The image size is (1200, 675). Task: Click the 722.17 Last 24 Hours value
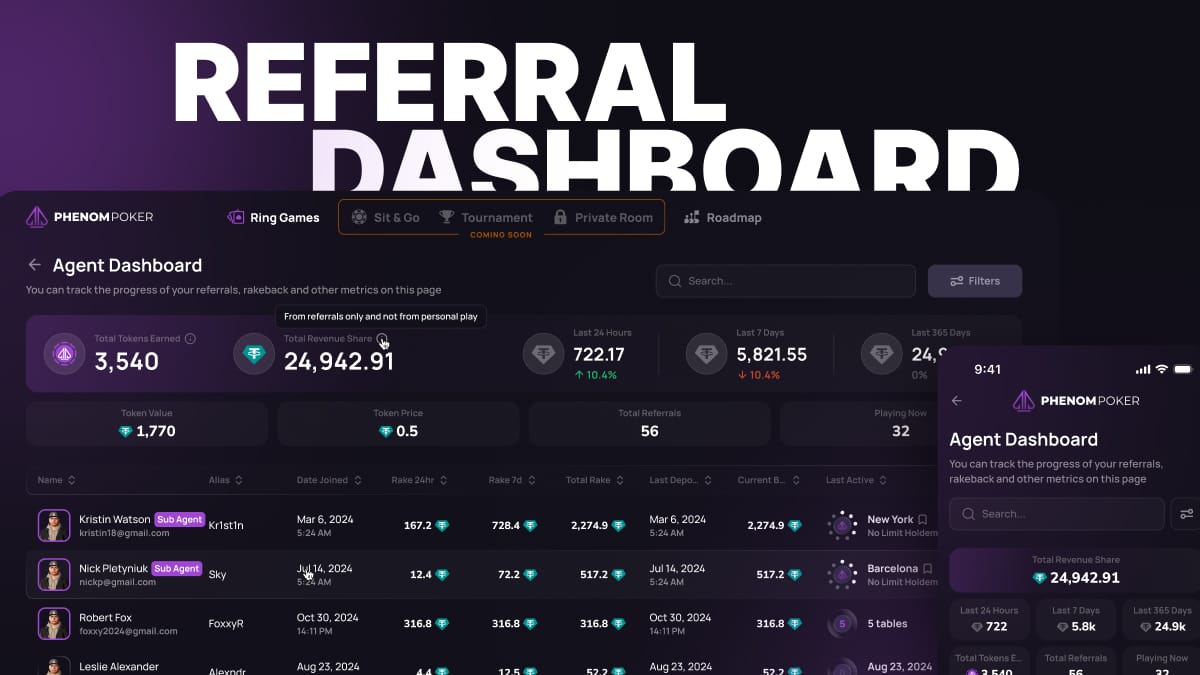[x=599, y=354]
